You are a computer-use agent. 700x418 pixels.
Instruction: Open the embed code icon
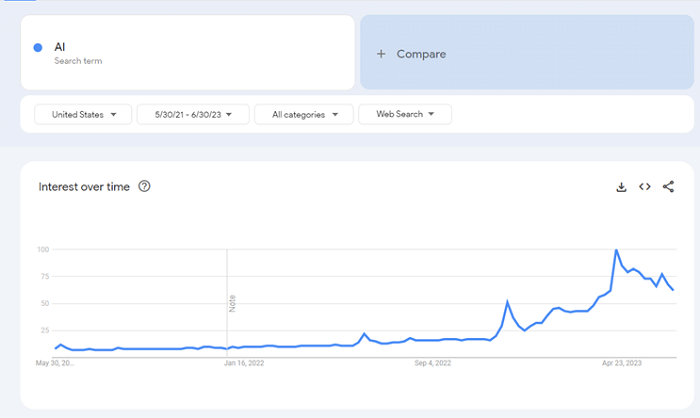[x=645, y=187]
